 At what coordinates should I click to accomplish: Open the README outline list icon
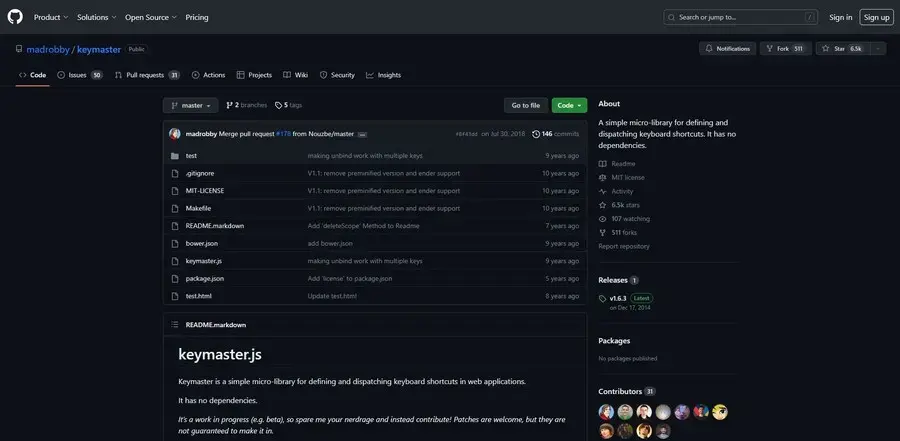point(175,325)
